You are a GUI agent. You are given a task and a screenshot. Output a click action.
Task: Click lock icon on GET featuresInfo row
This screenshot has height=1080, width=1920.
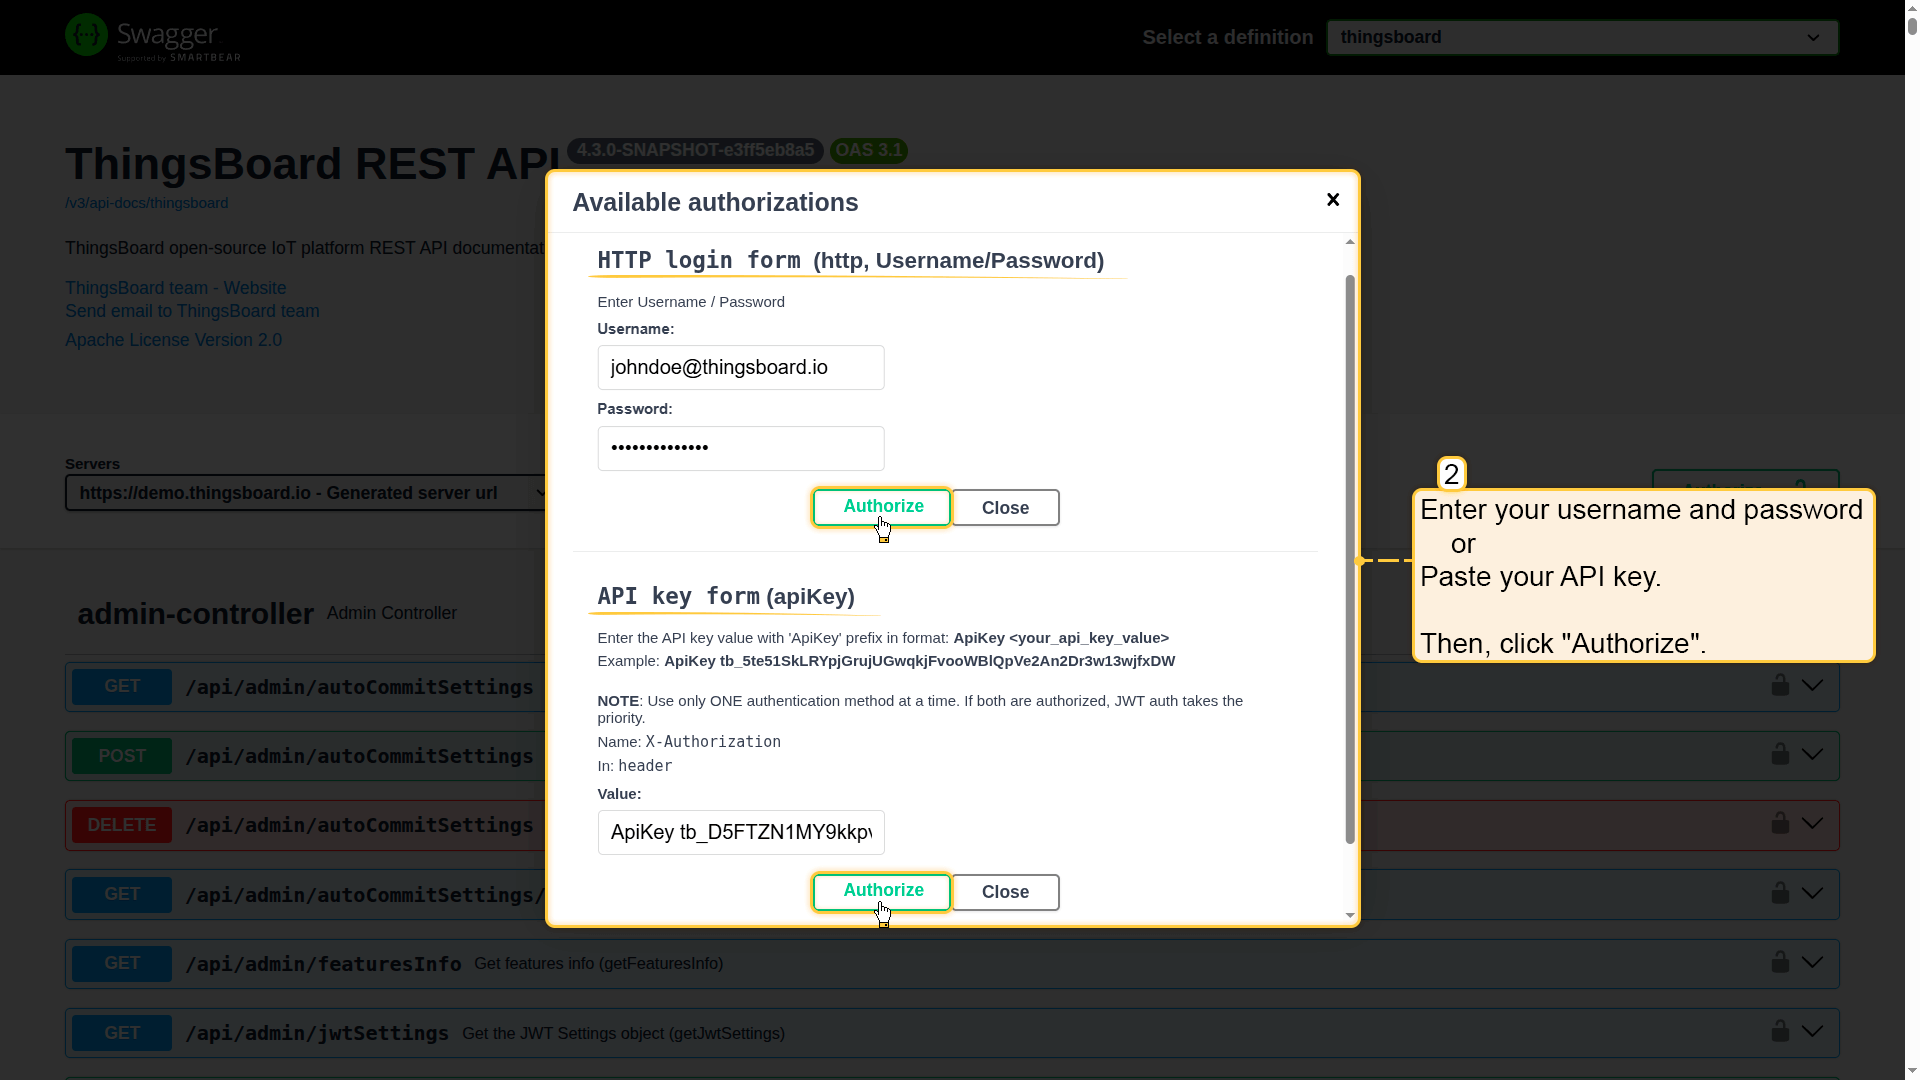click(1780, 962)
